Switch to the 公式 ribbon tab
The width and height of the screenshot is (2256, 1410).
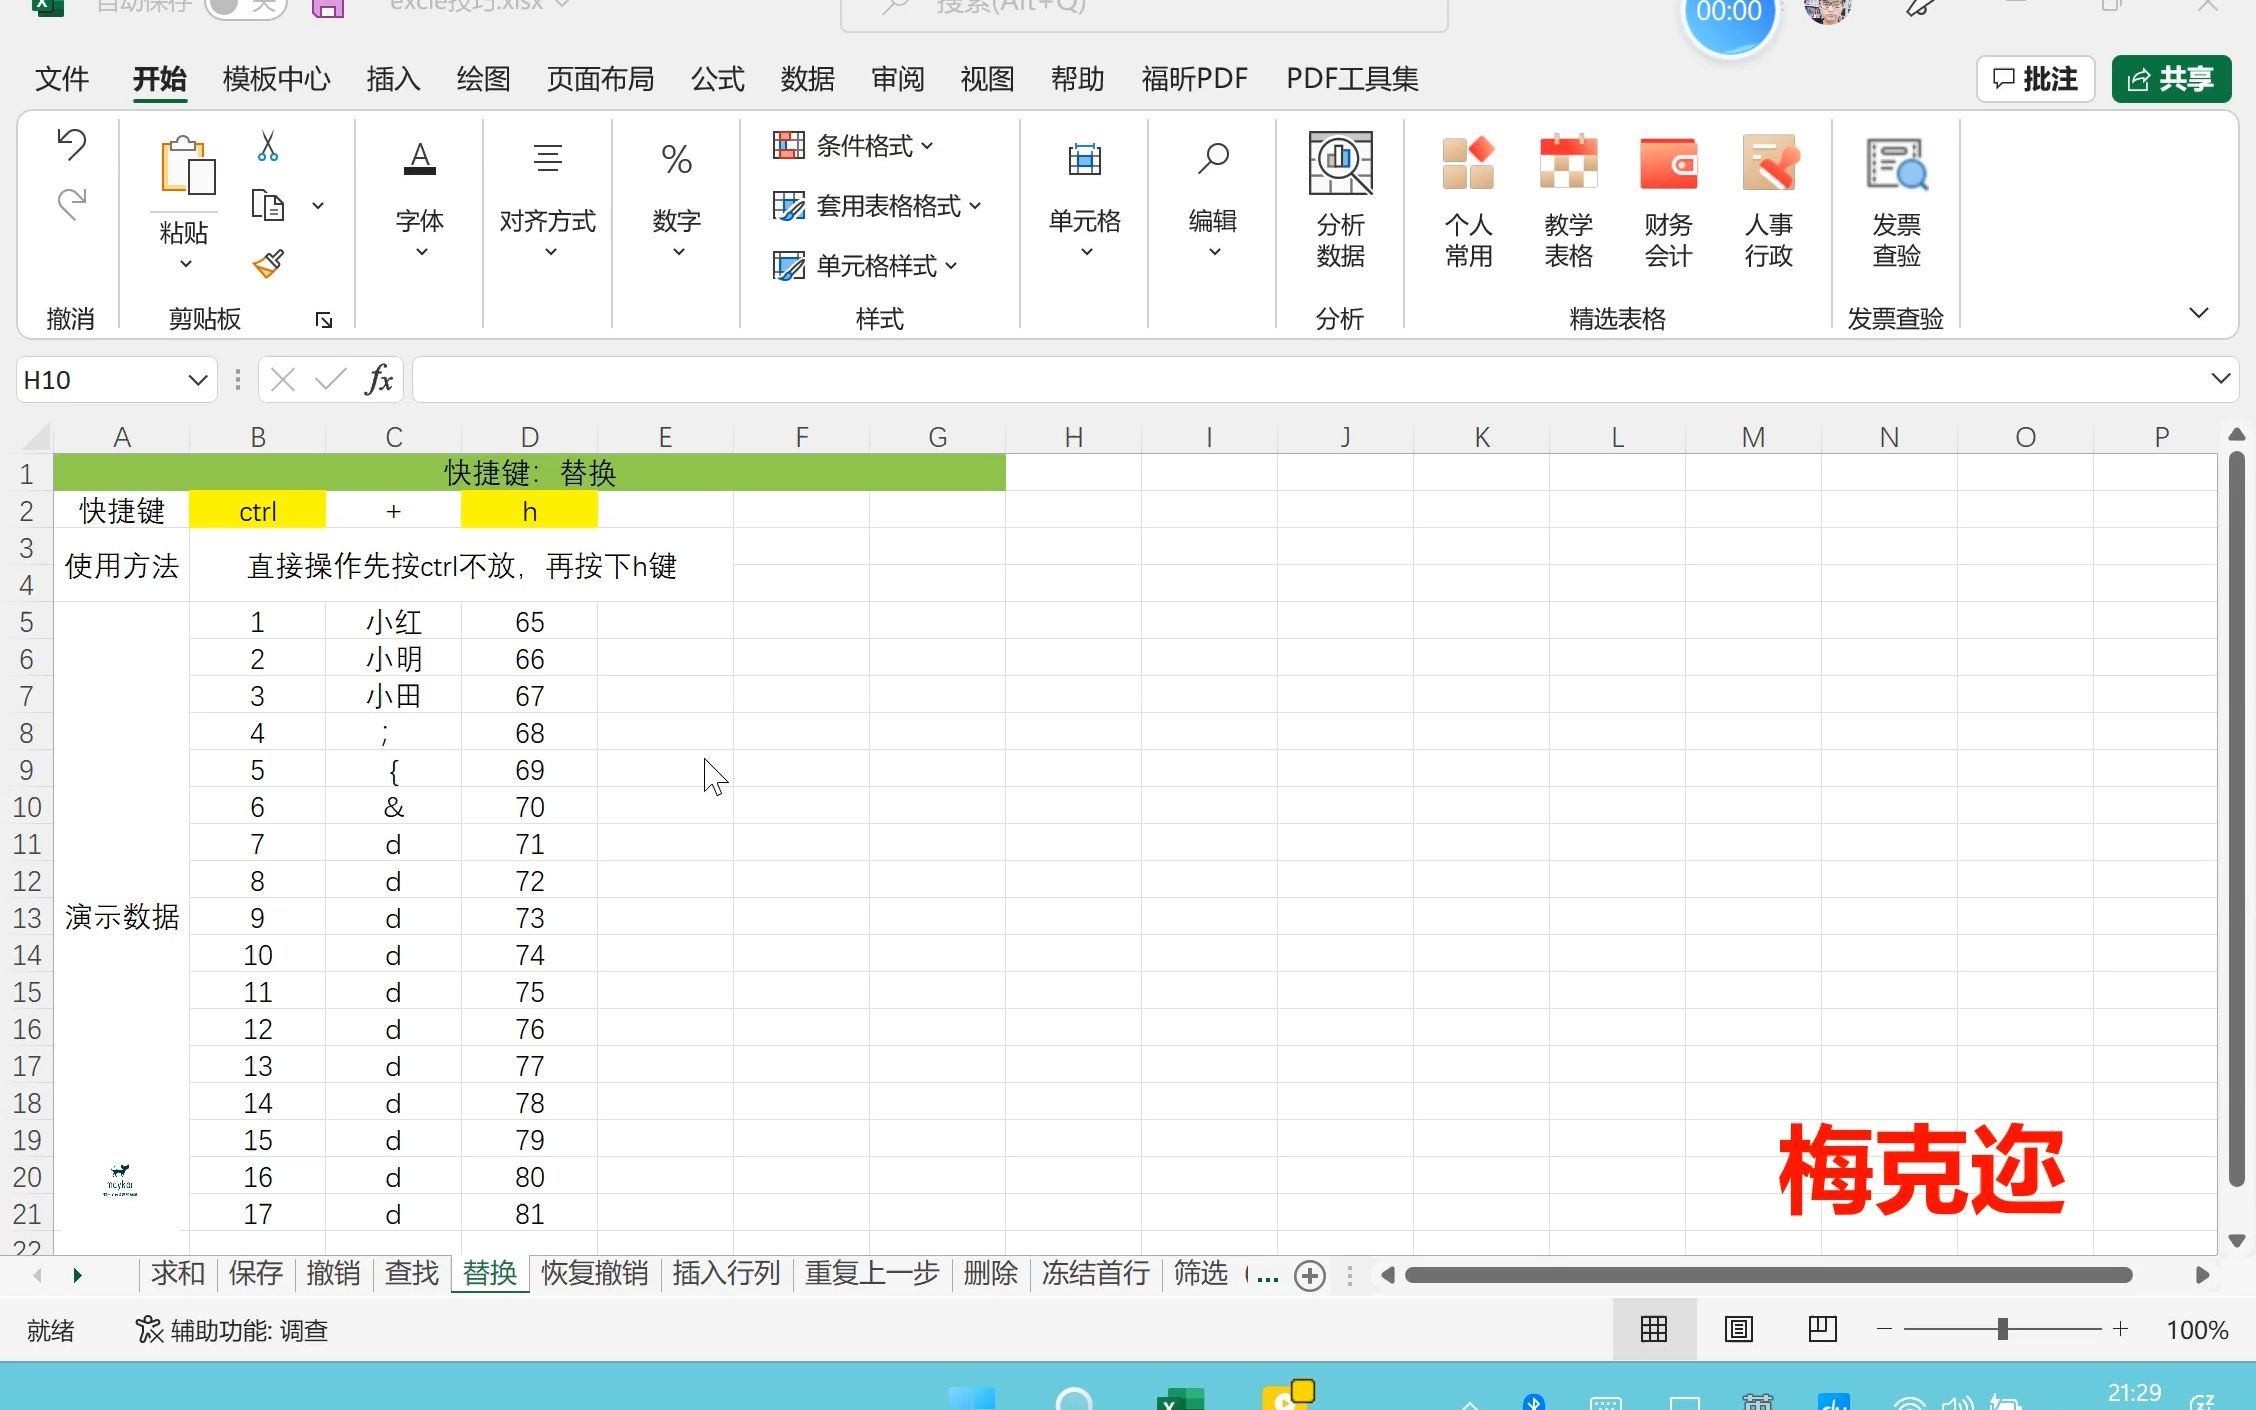(718, 79)
